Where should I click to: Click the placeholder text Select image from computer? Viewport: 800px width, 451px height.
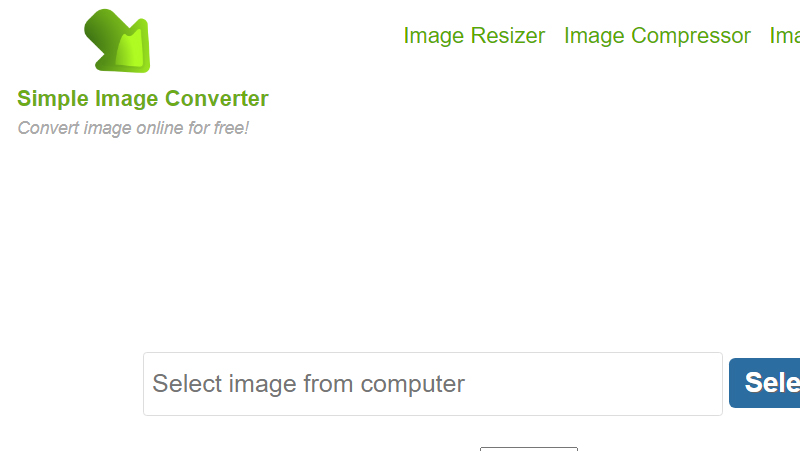coord(309,384)
